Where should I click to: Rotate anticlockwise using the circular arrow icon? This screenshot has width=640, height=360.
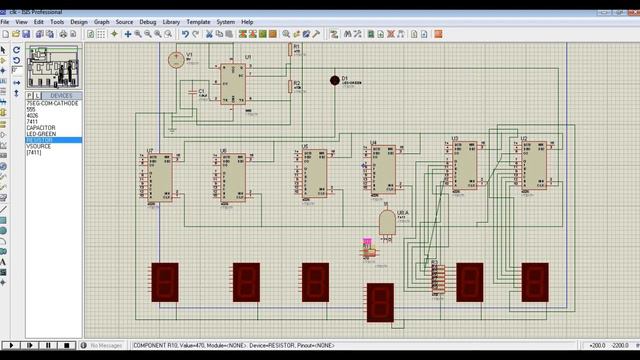tap(17, 60)
